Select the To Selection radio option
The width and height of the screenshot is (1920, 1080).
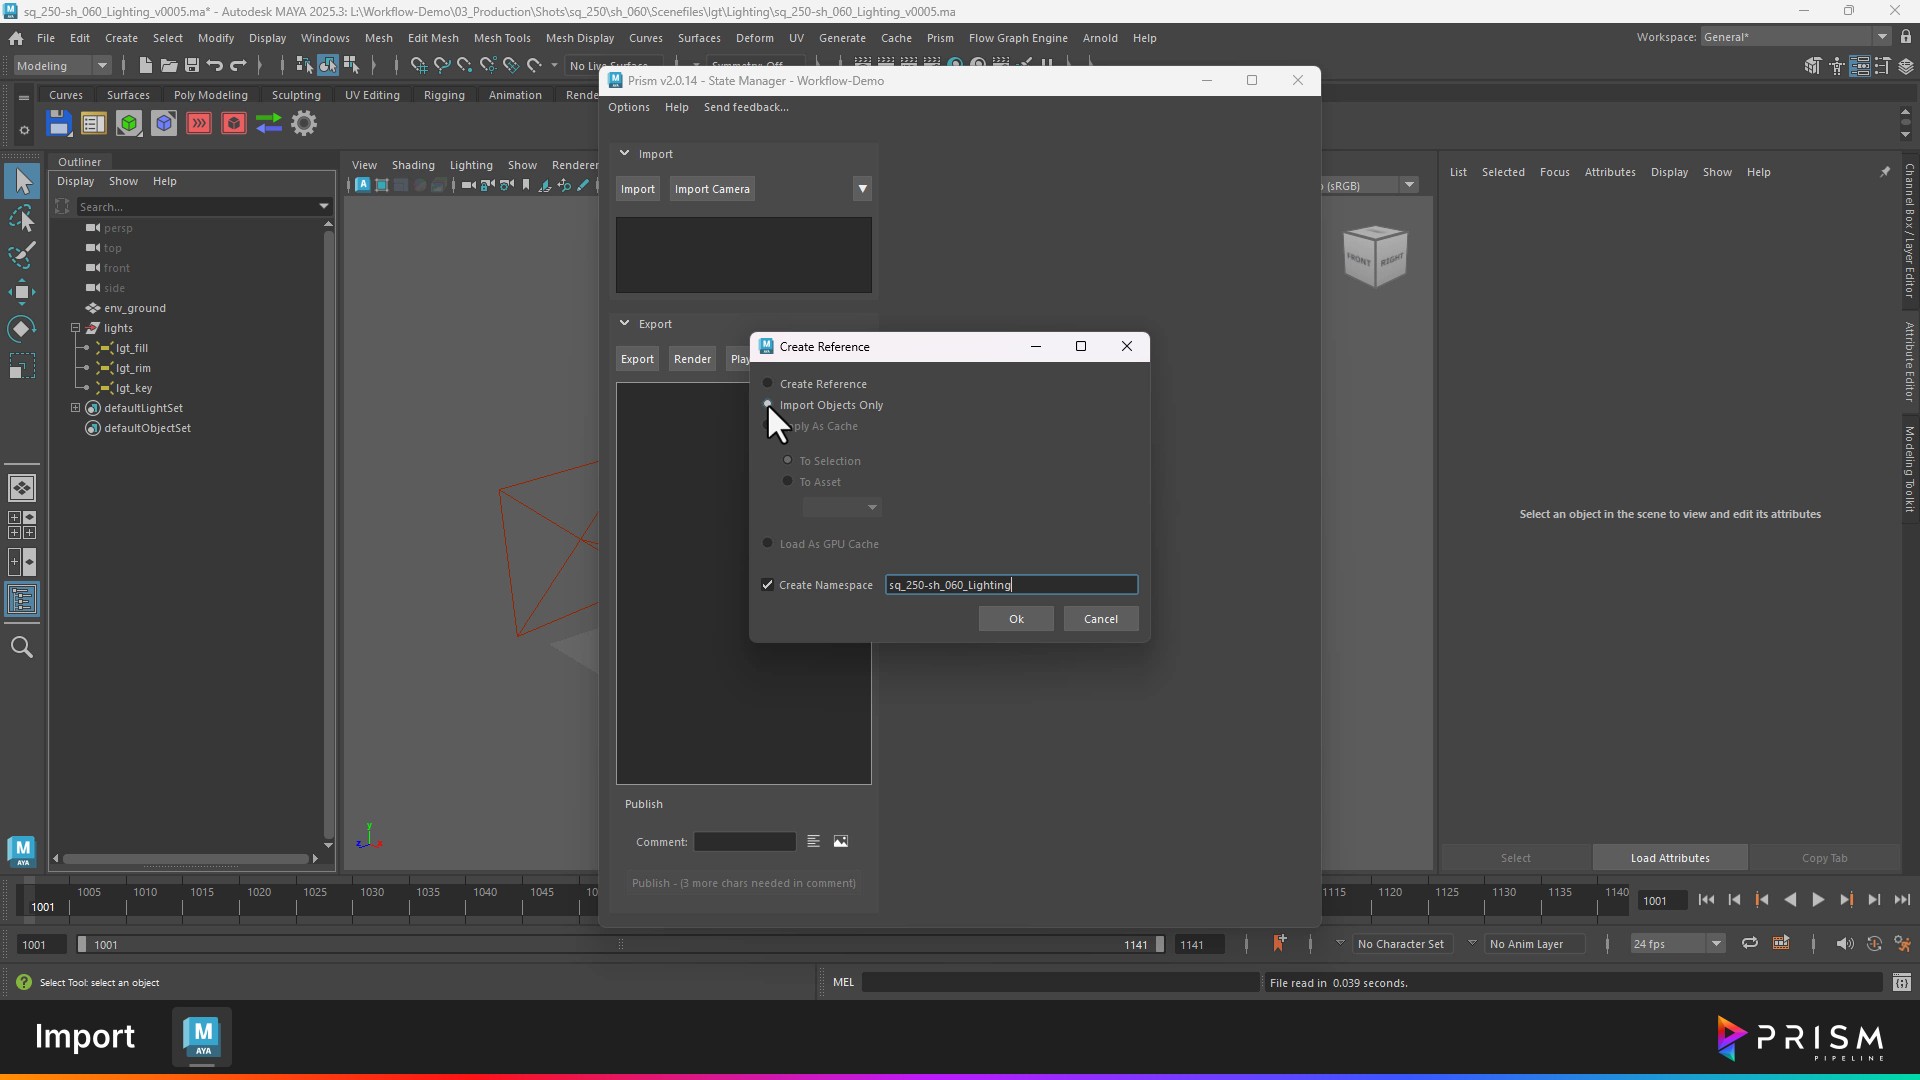[788, 461]
